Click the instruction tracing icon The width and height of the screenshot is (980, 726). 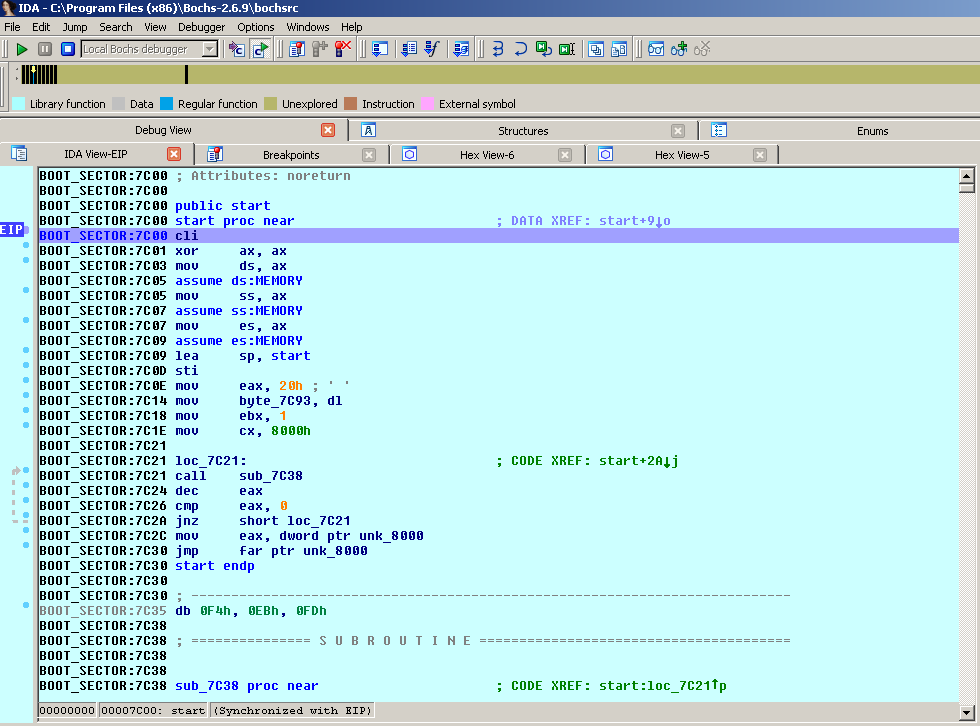click(x=409, y=49)
